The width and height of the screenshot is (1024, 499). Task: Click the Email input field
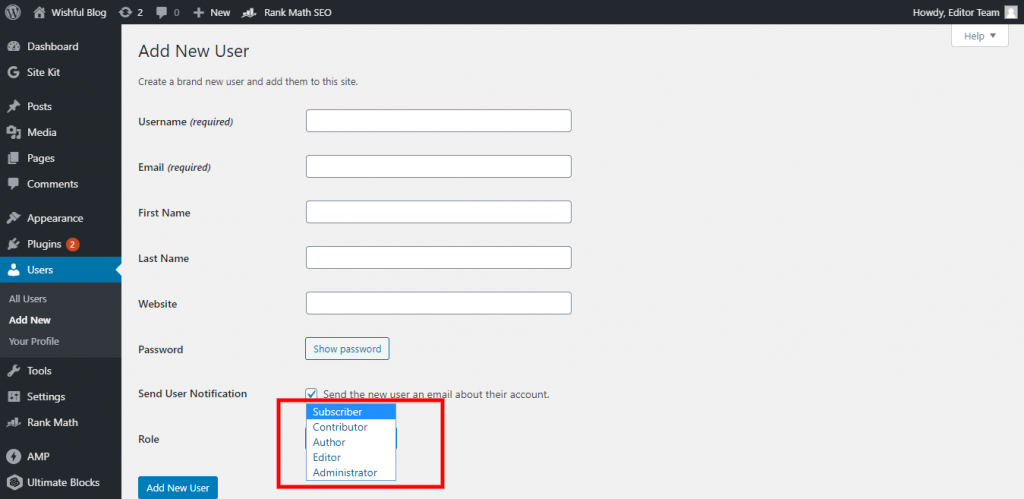[439, 167]
